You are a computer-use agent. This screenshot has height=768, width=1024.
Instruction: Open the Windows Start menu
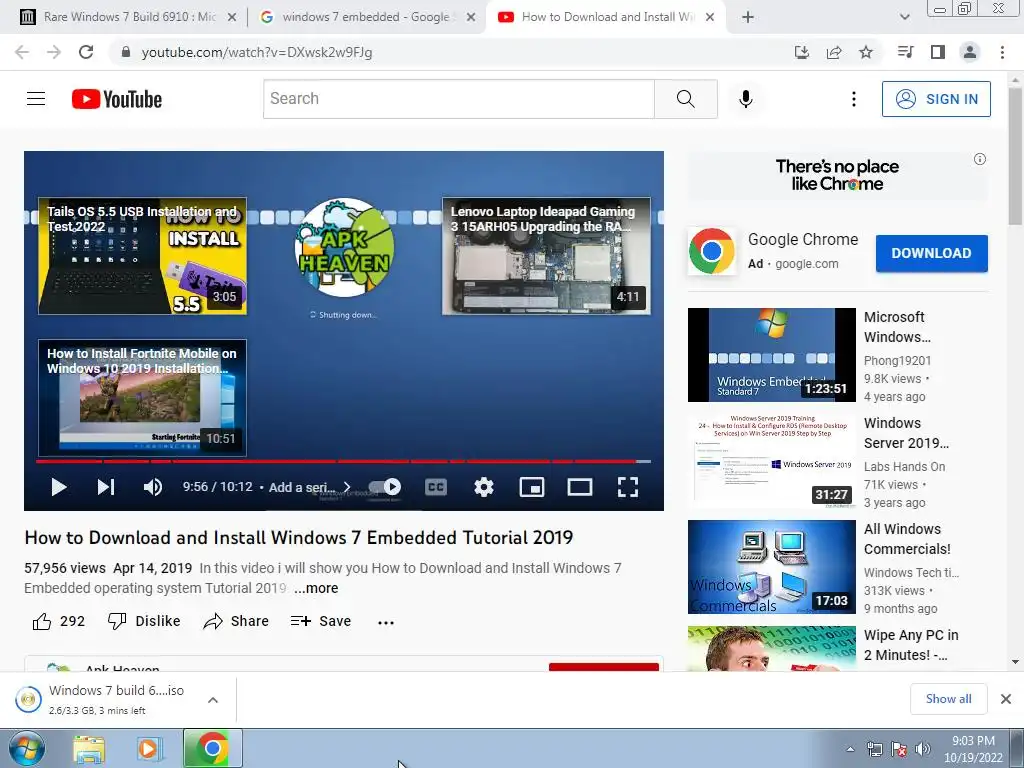27,748
